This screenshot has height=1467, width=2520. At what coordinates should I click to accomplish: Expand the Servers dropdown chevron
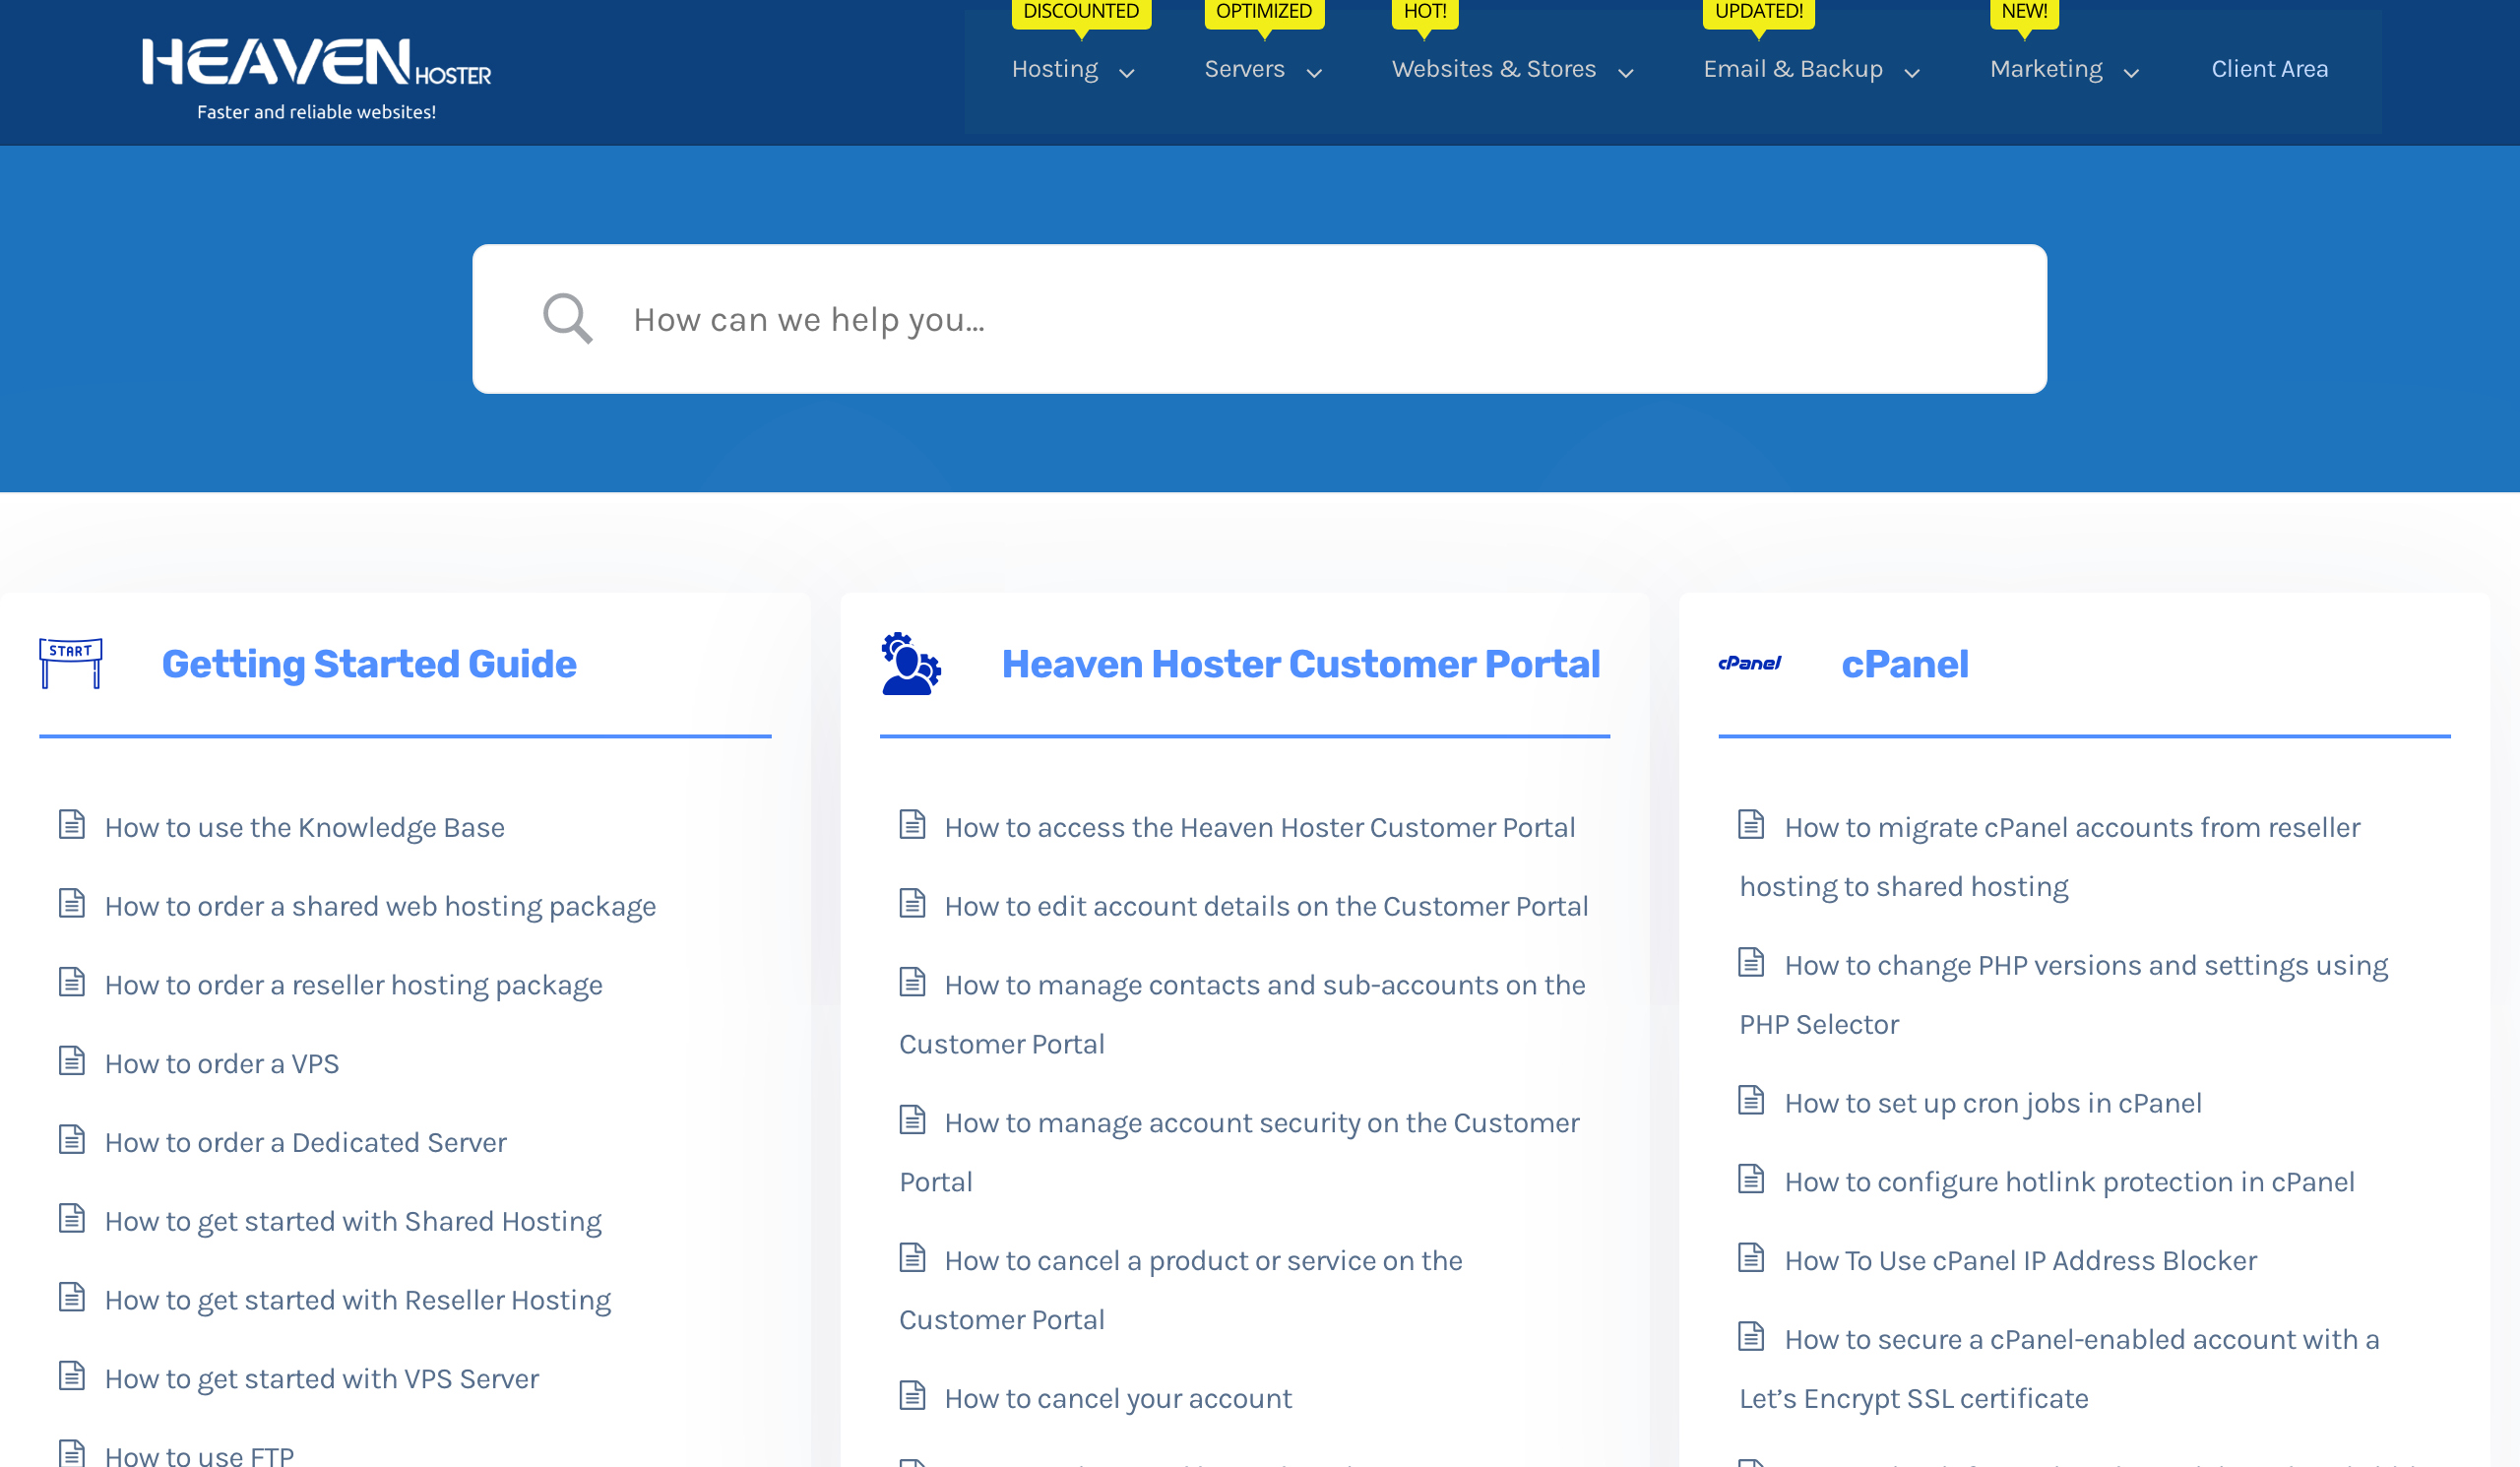(1315, 73)
